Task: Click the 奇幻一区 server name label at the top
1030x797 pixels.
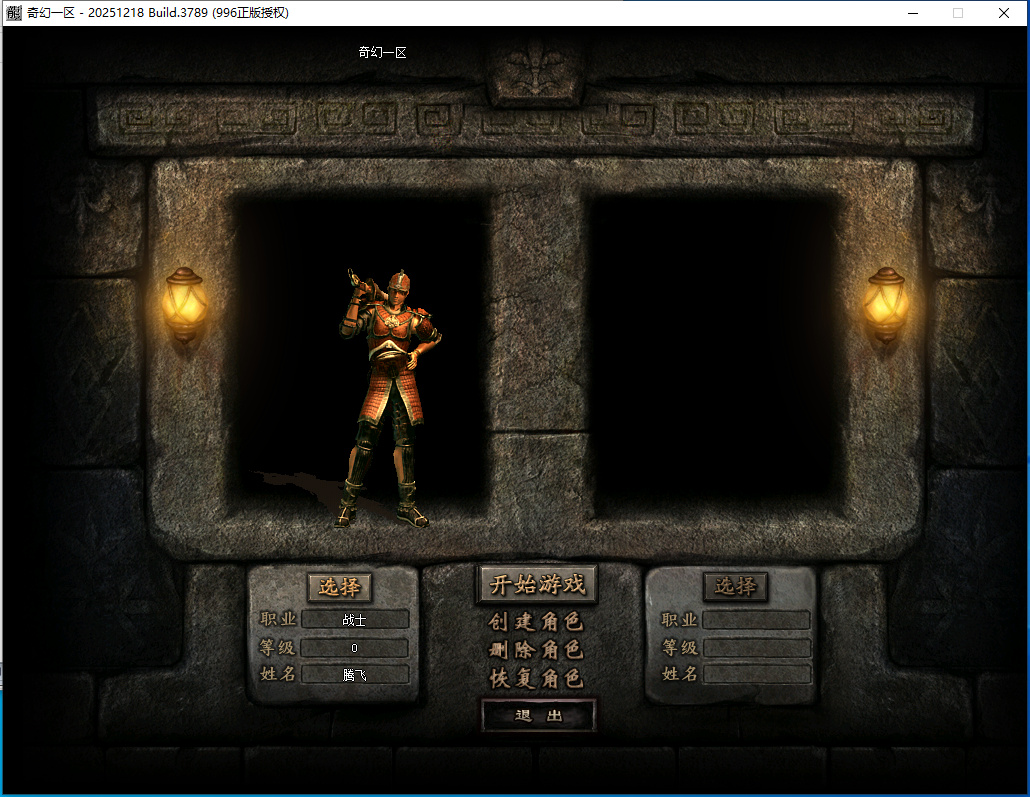Action: pos(382,52)
